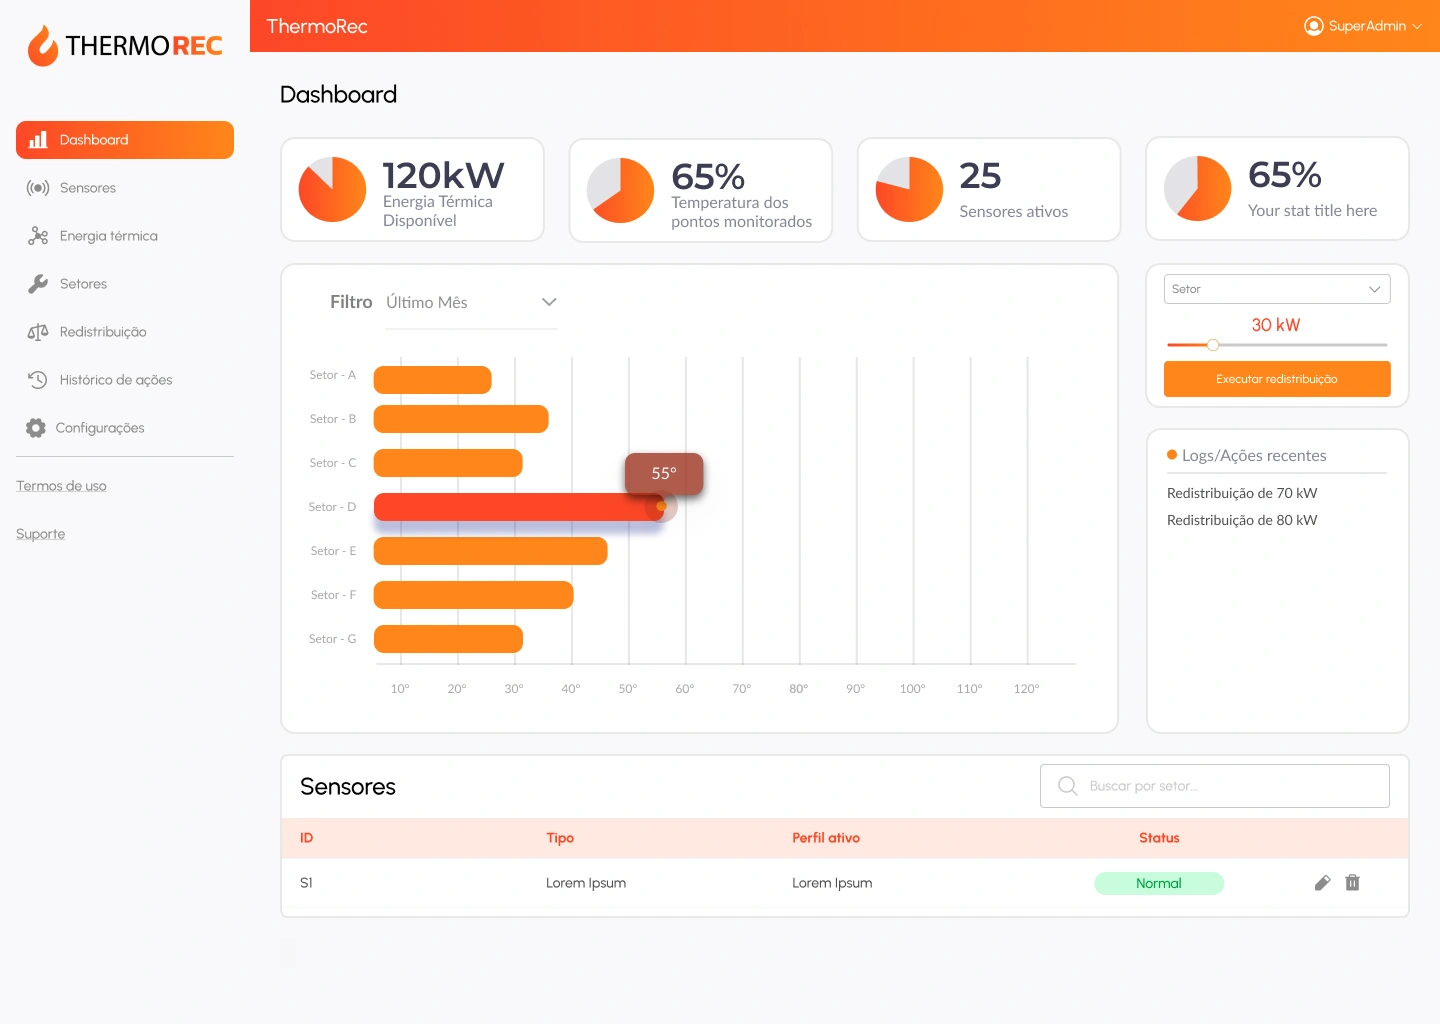Open the Suporte link
Viewport: 1440px width, 1024px height.
(41, 534)
